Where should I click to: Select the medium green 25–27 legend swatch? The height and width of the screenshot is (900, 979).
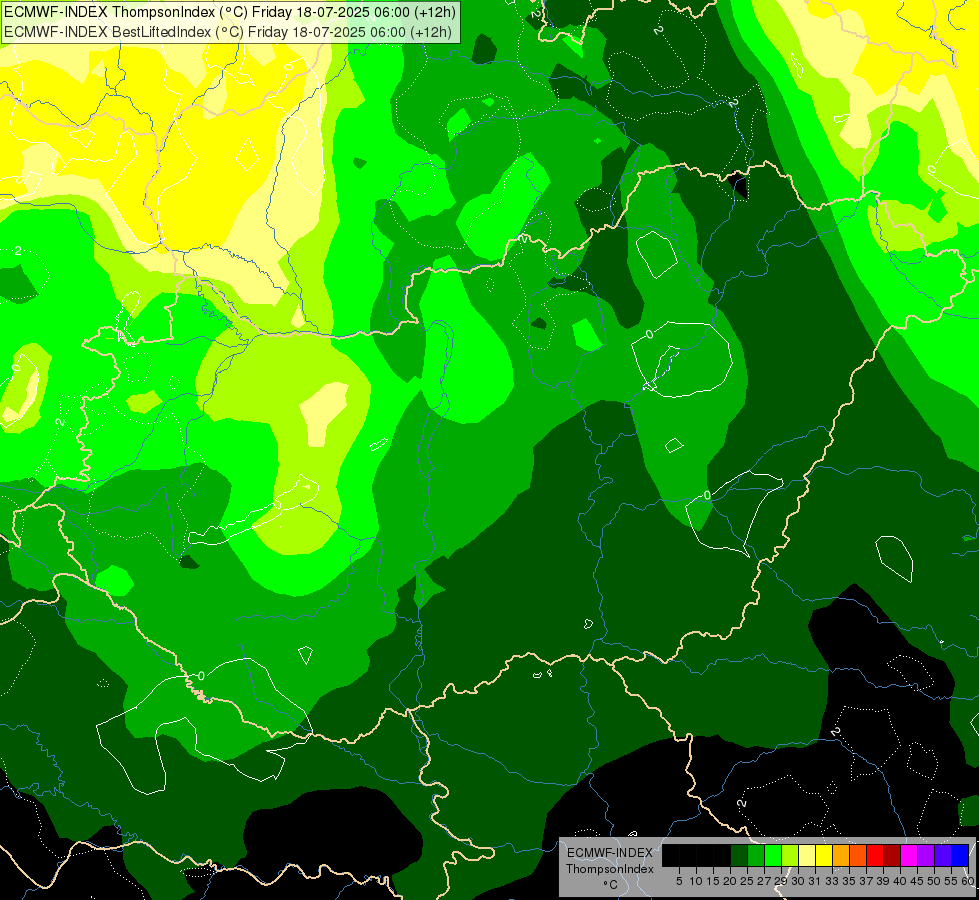tap(755, 855)
